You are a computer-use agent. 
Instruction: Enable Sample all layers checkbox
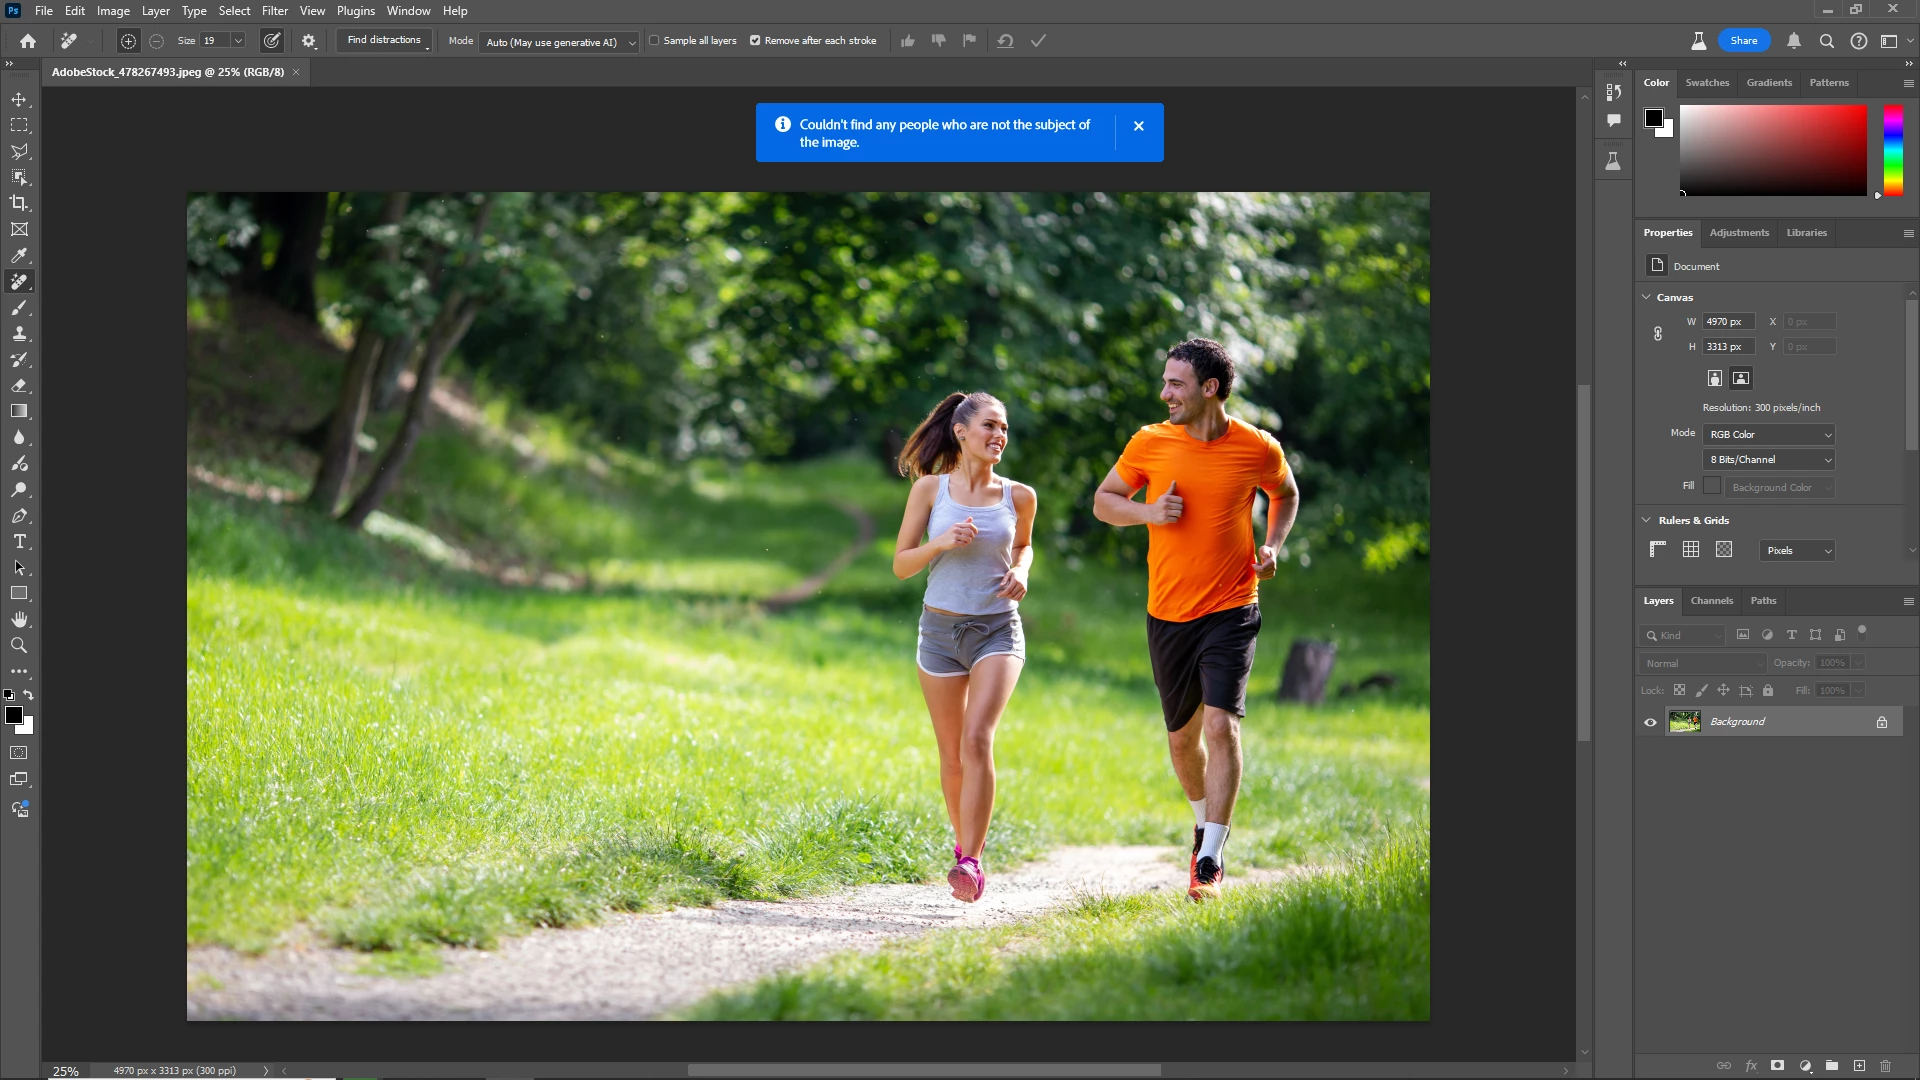(654, 41)
